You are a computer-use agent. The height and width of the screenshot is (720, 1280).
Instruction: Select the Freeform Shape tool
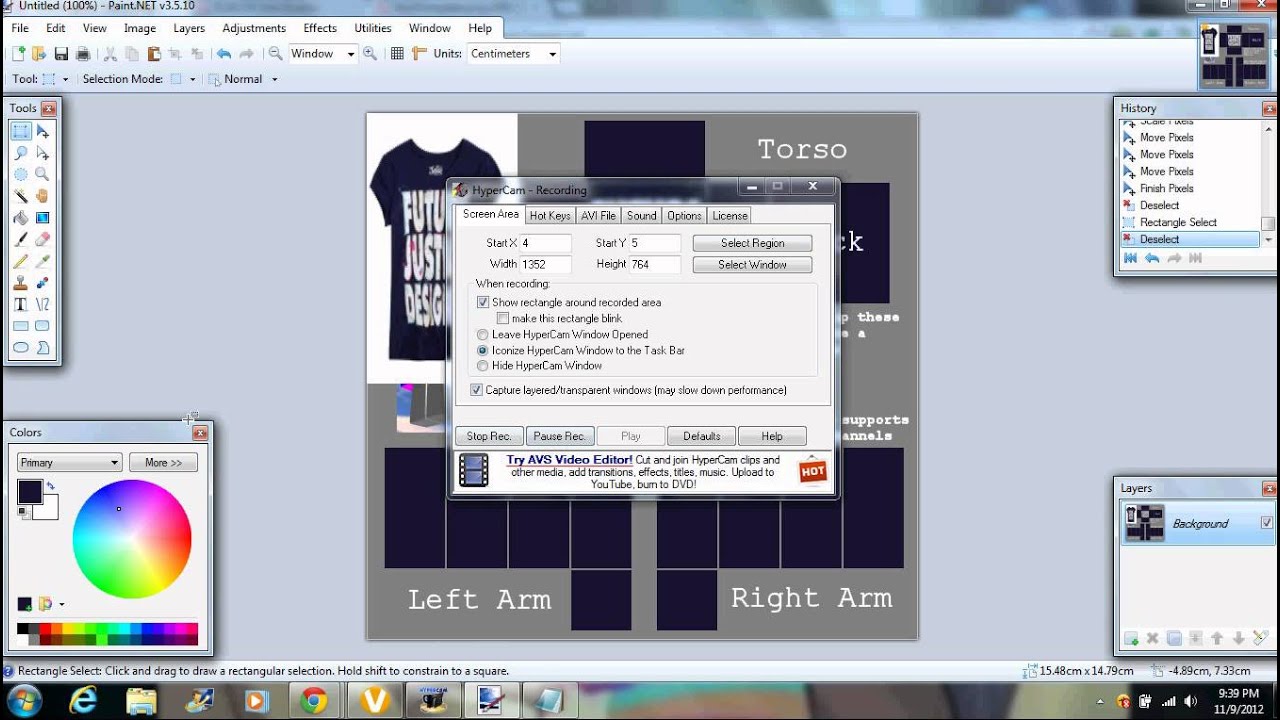(x=42, y=348)
